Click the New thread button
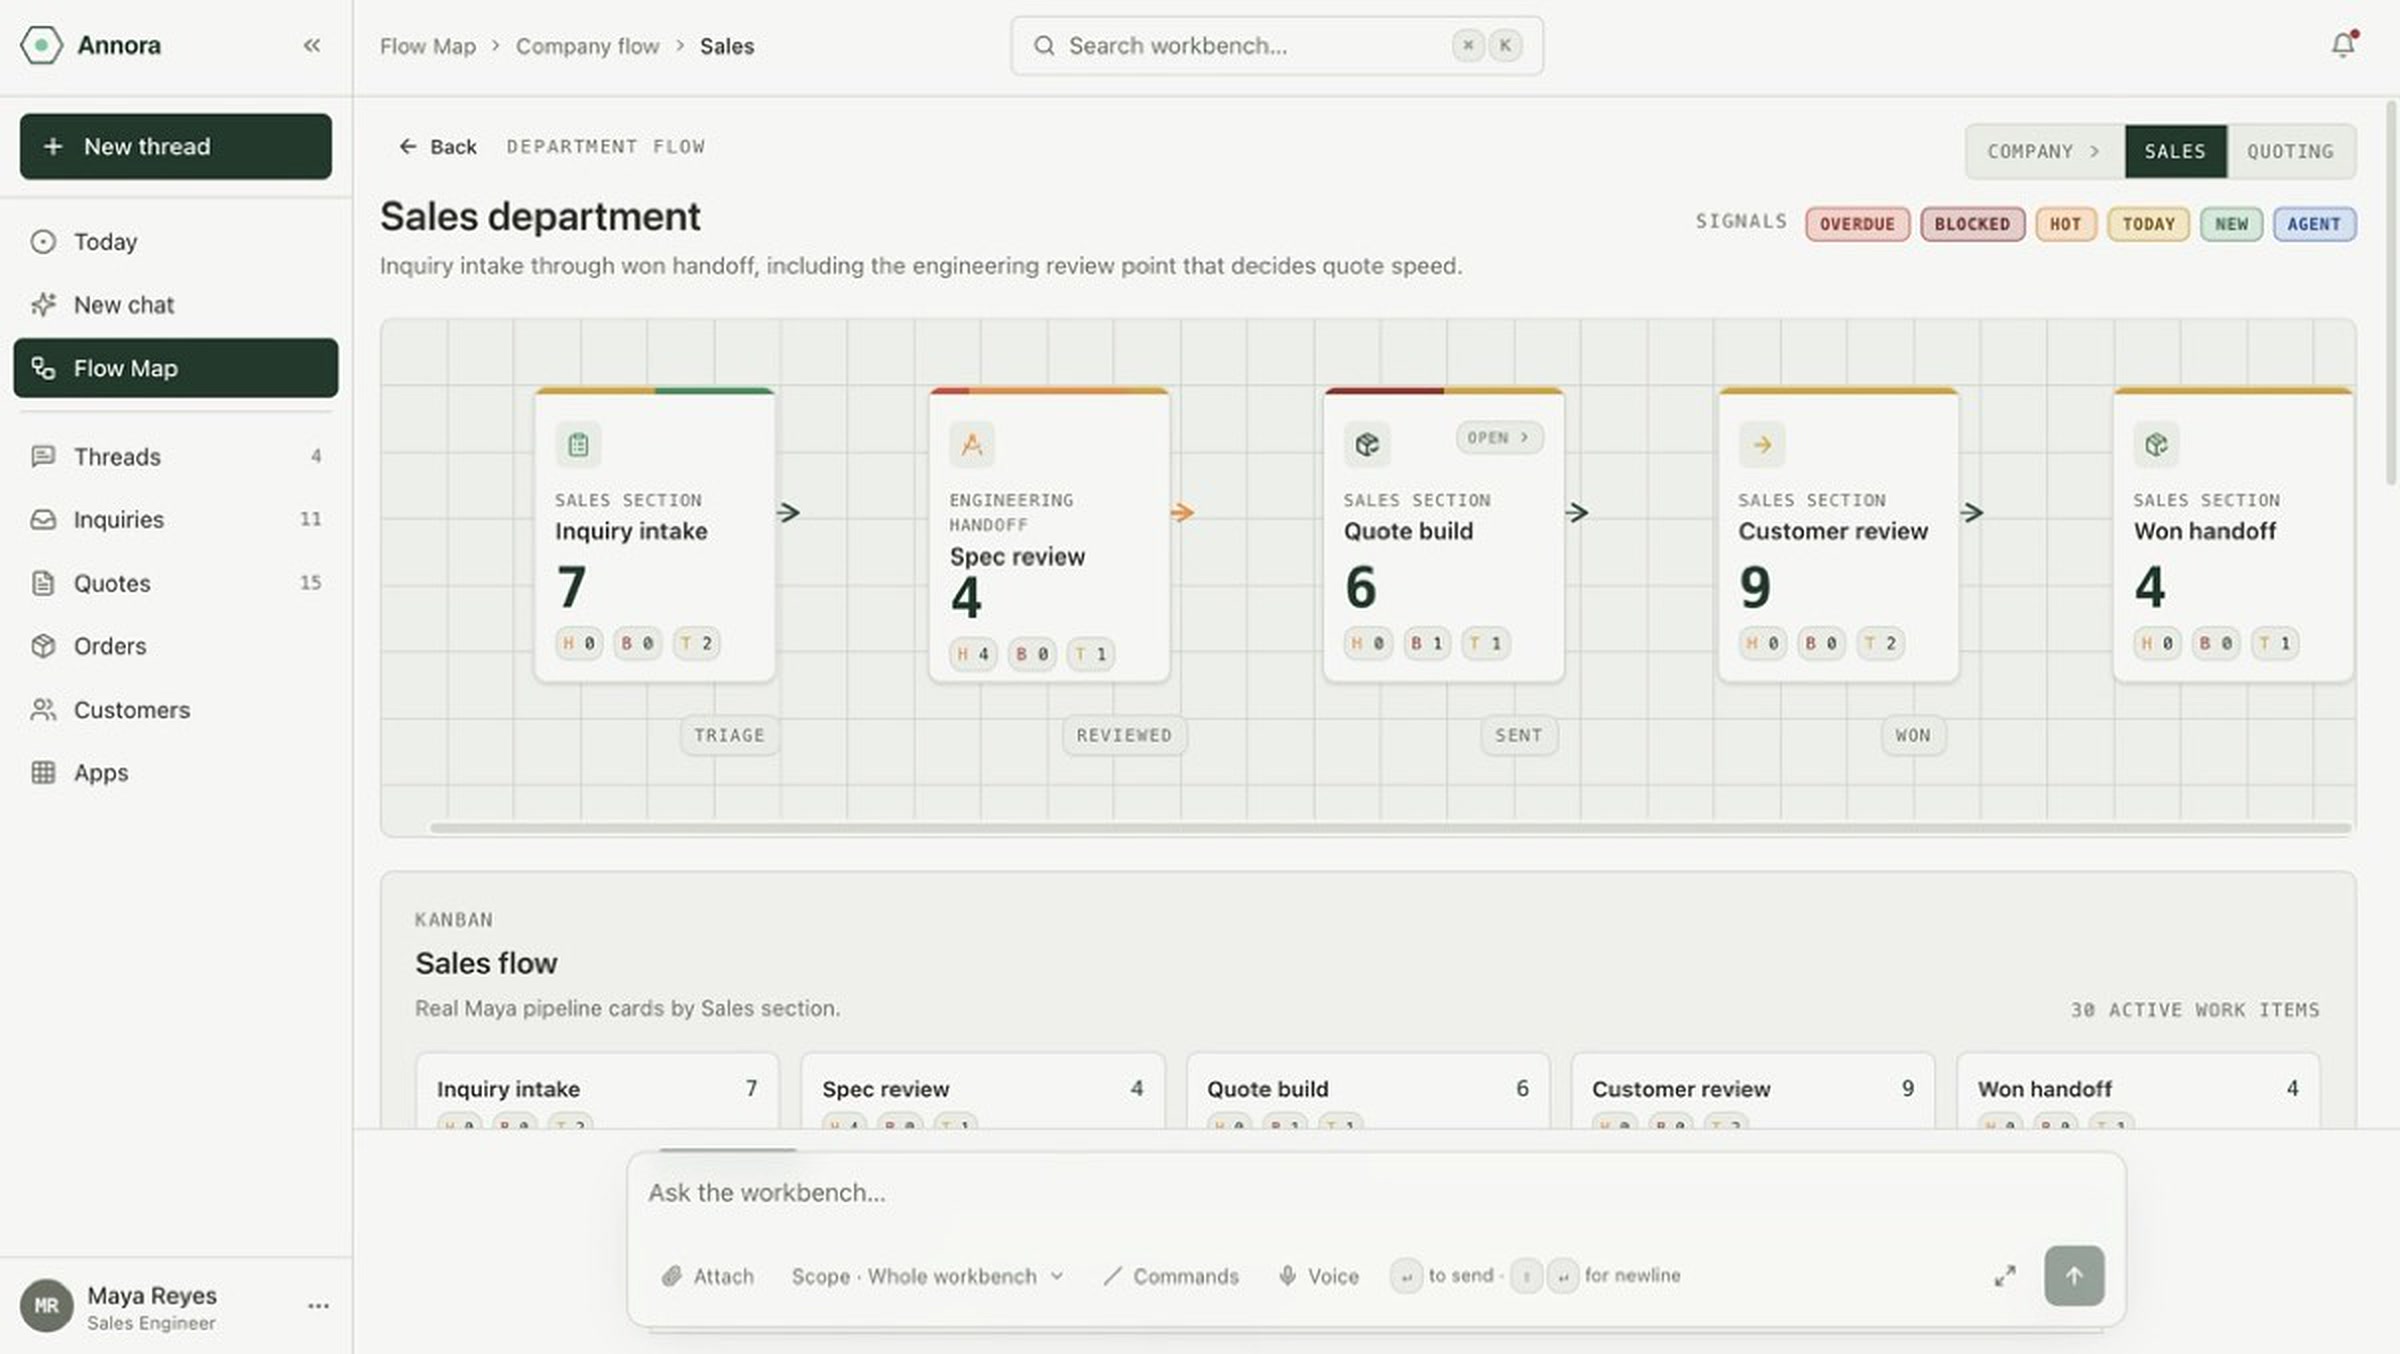The image size is (2400, 1354). click(176, 146)
